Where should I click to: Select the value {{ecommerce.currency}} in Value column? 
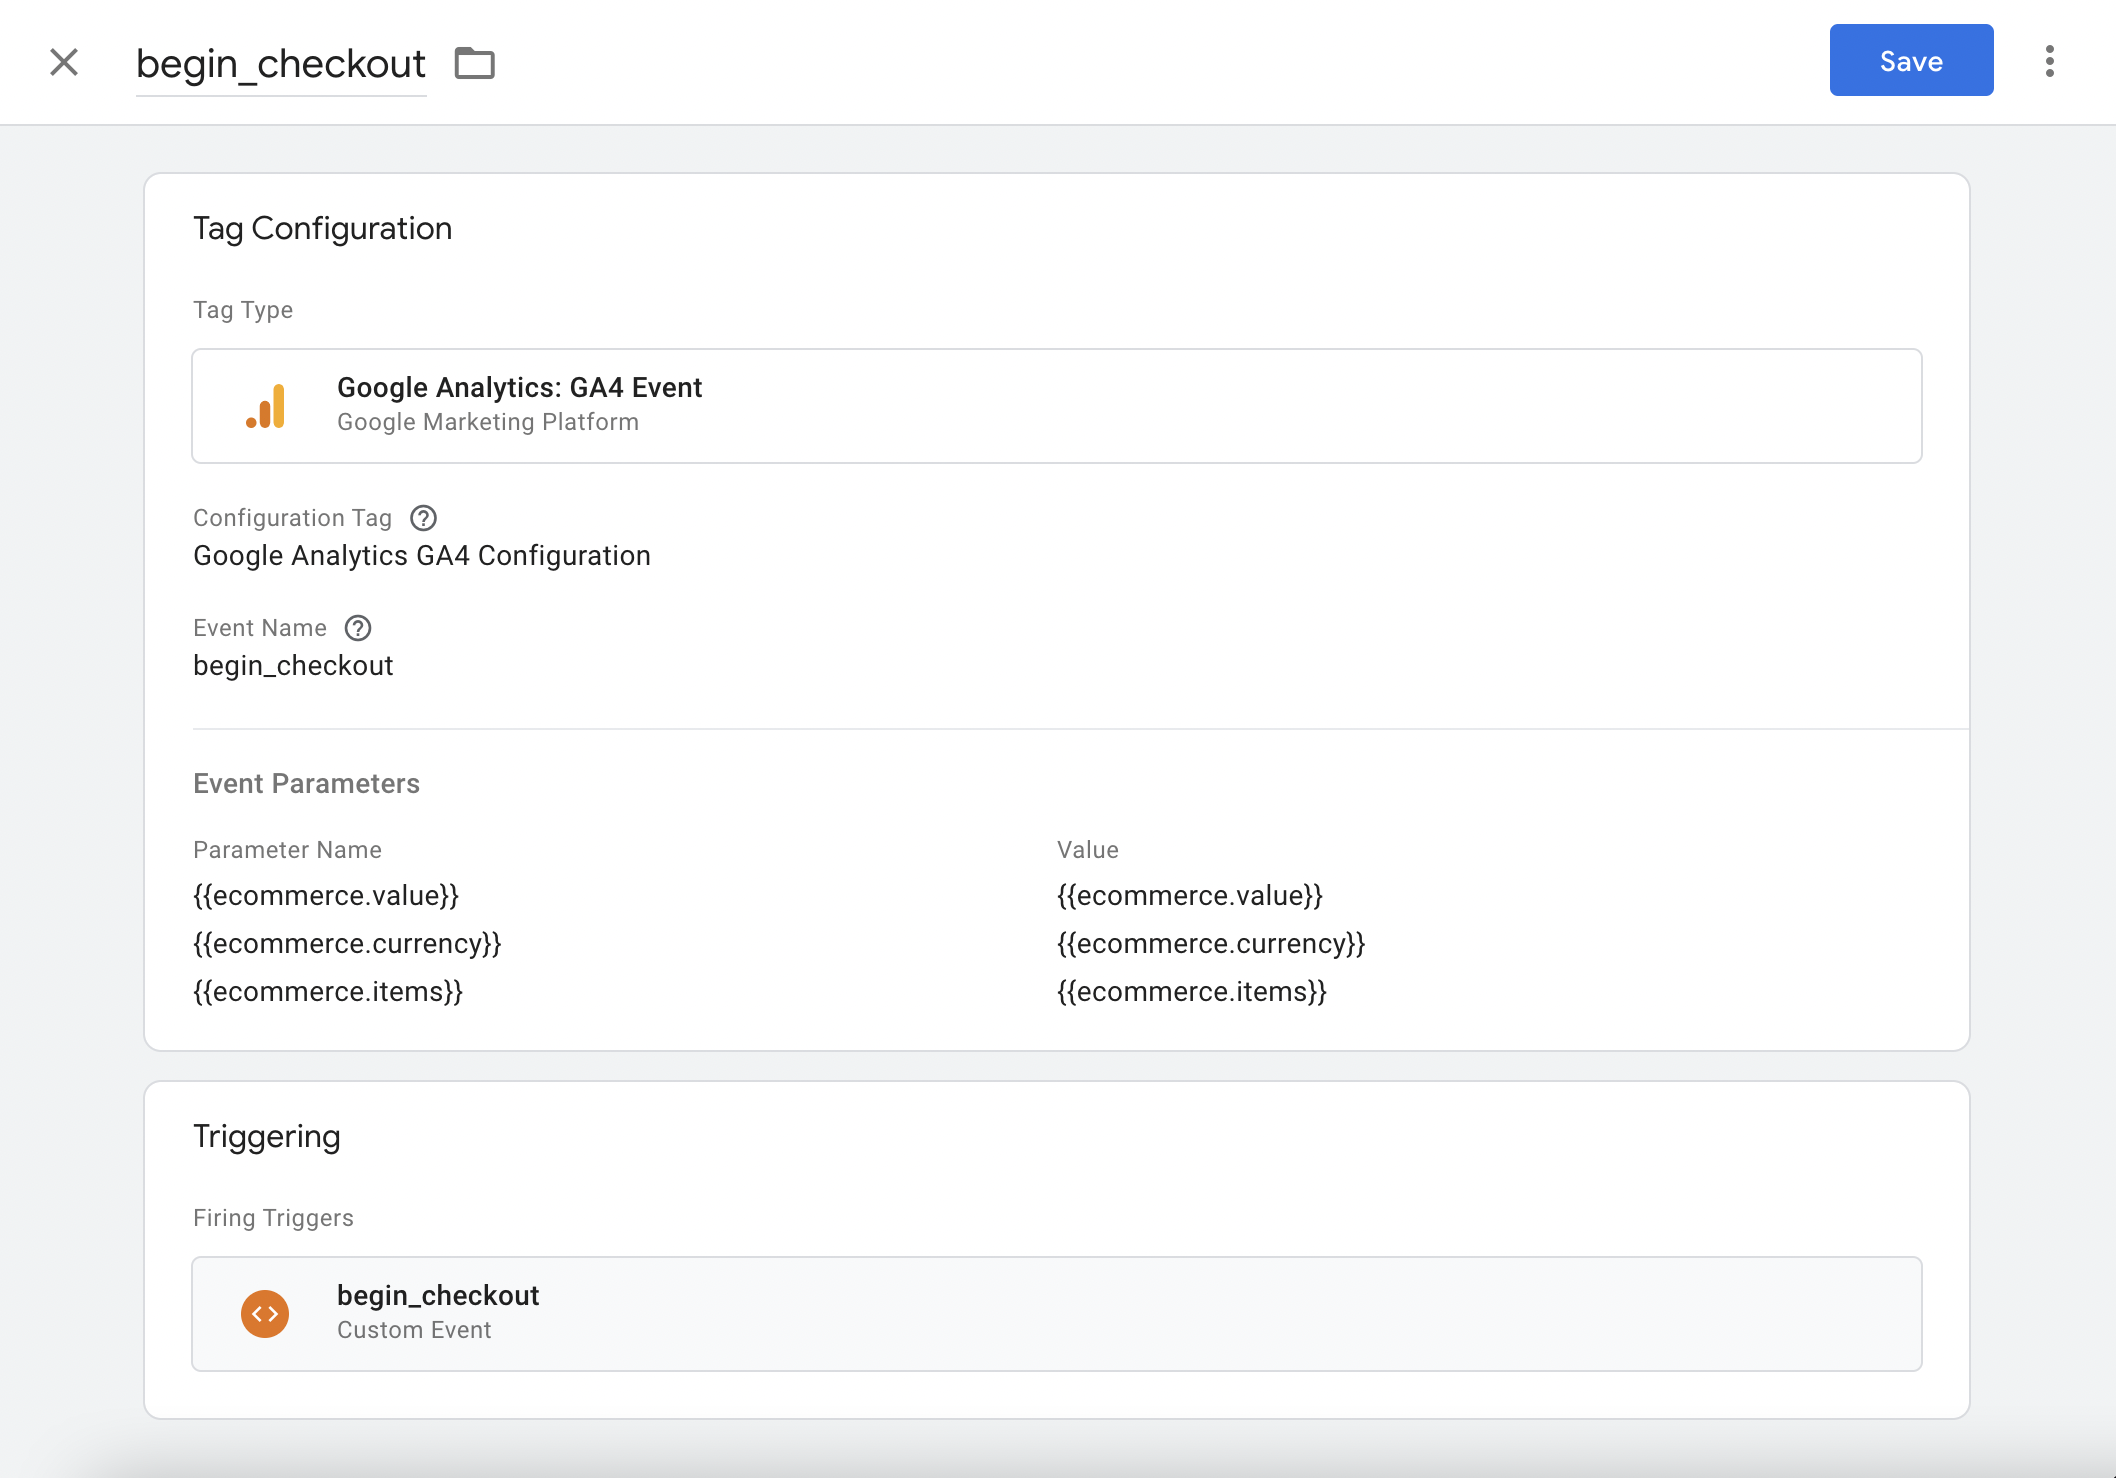[x=1211, y=944]
